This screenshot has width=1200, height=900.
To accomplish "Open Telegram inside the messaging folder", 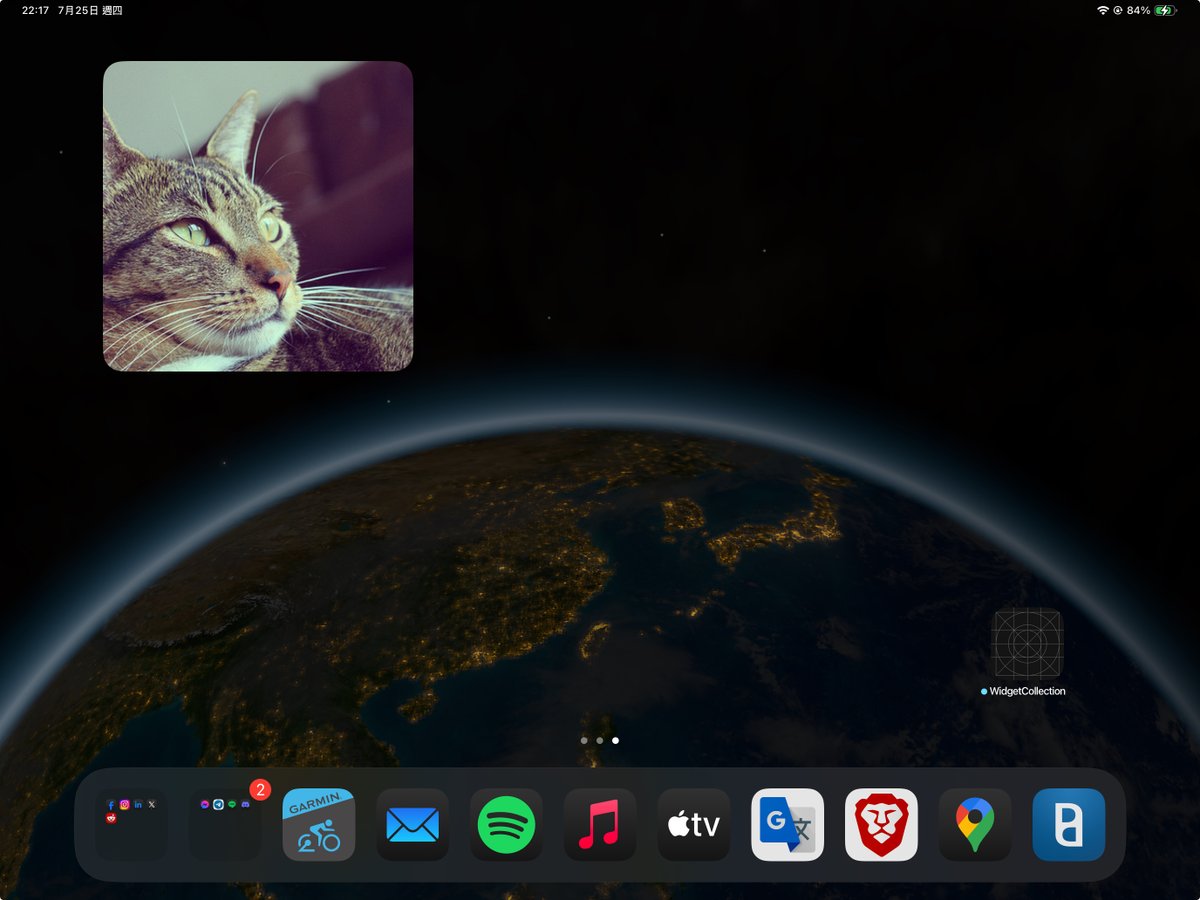I will 217,803.
